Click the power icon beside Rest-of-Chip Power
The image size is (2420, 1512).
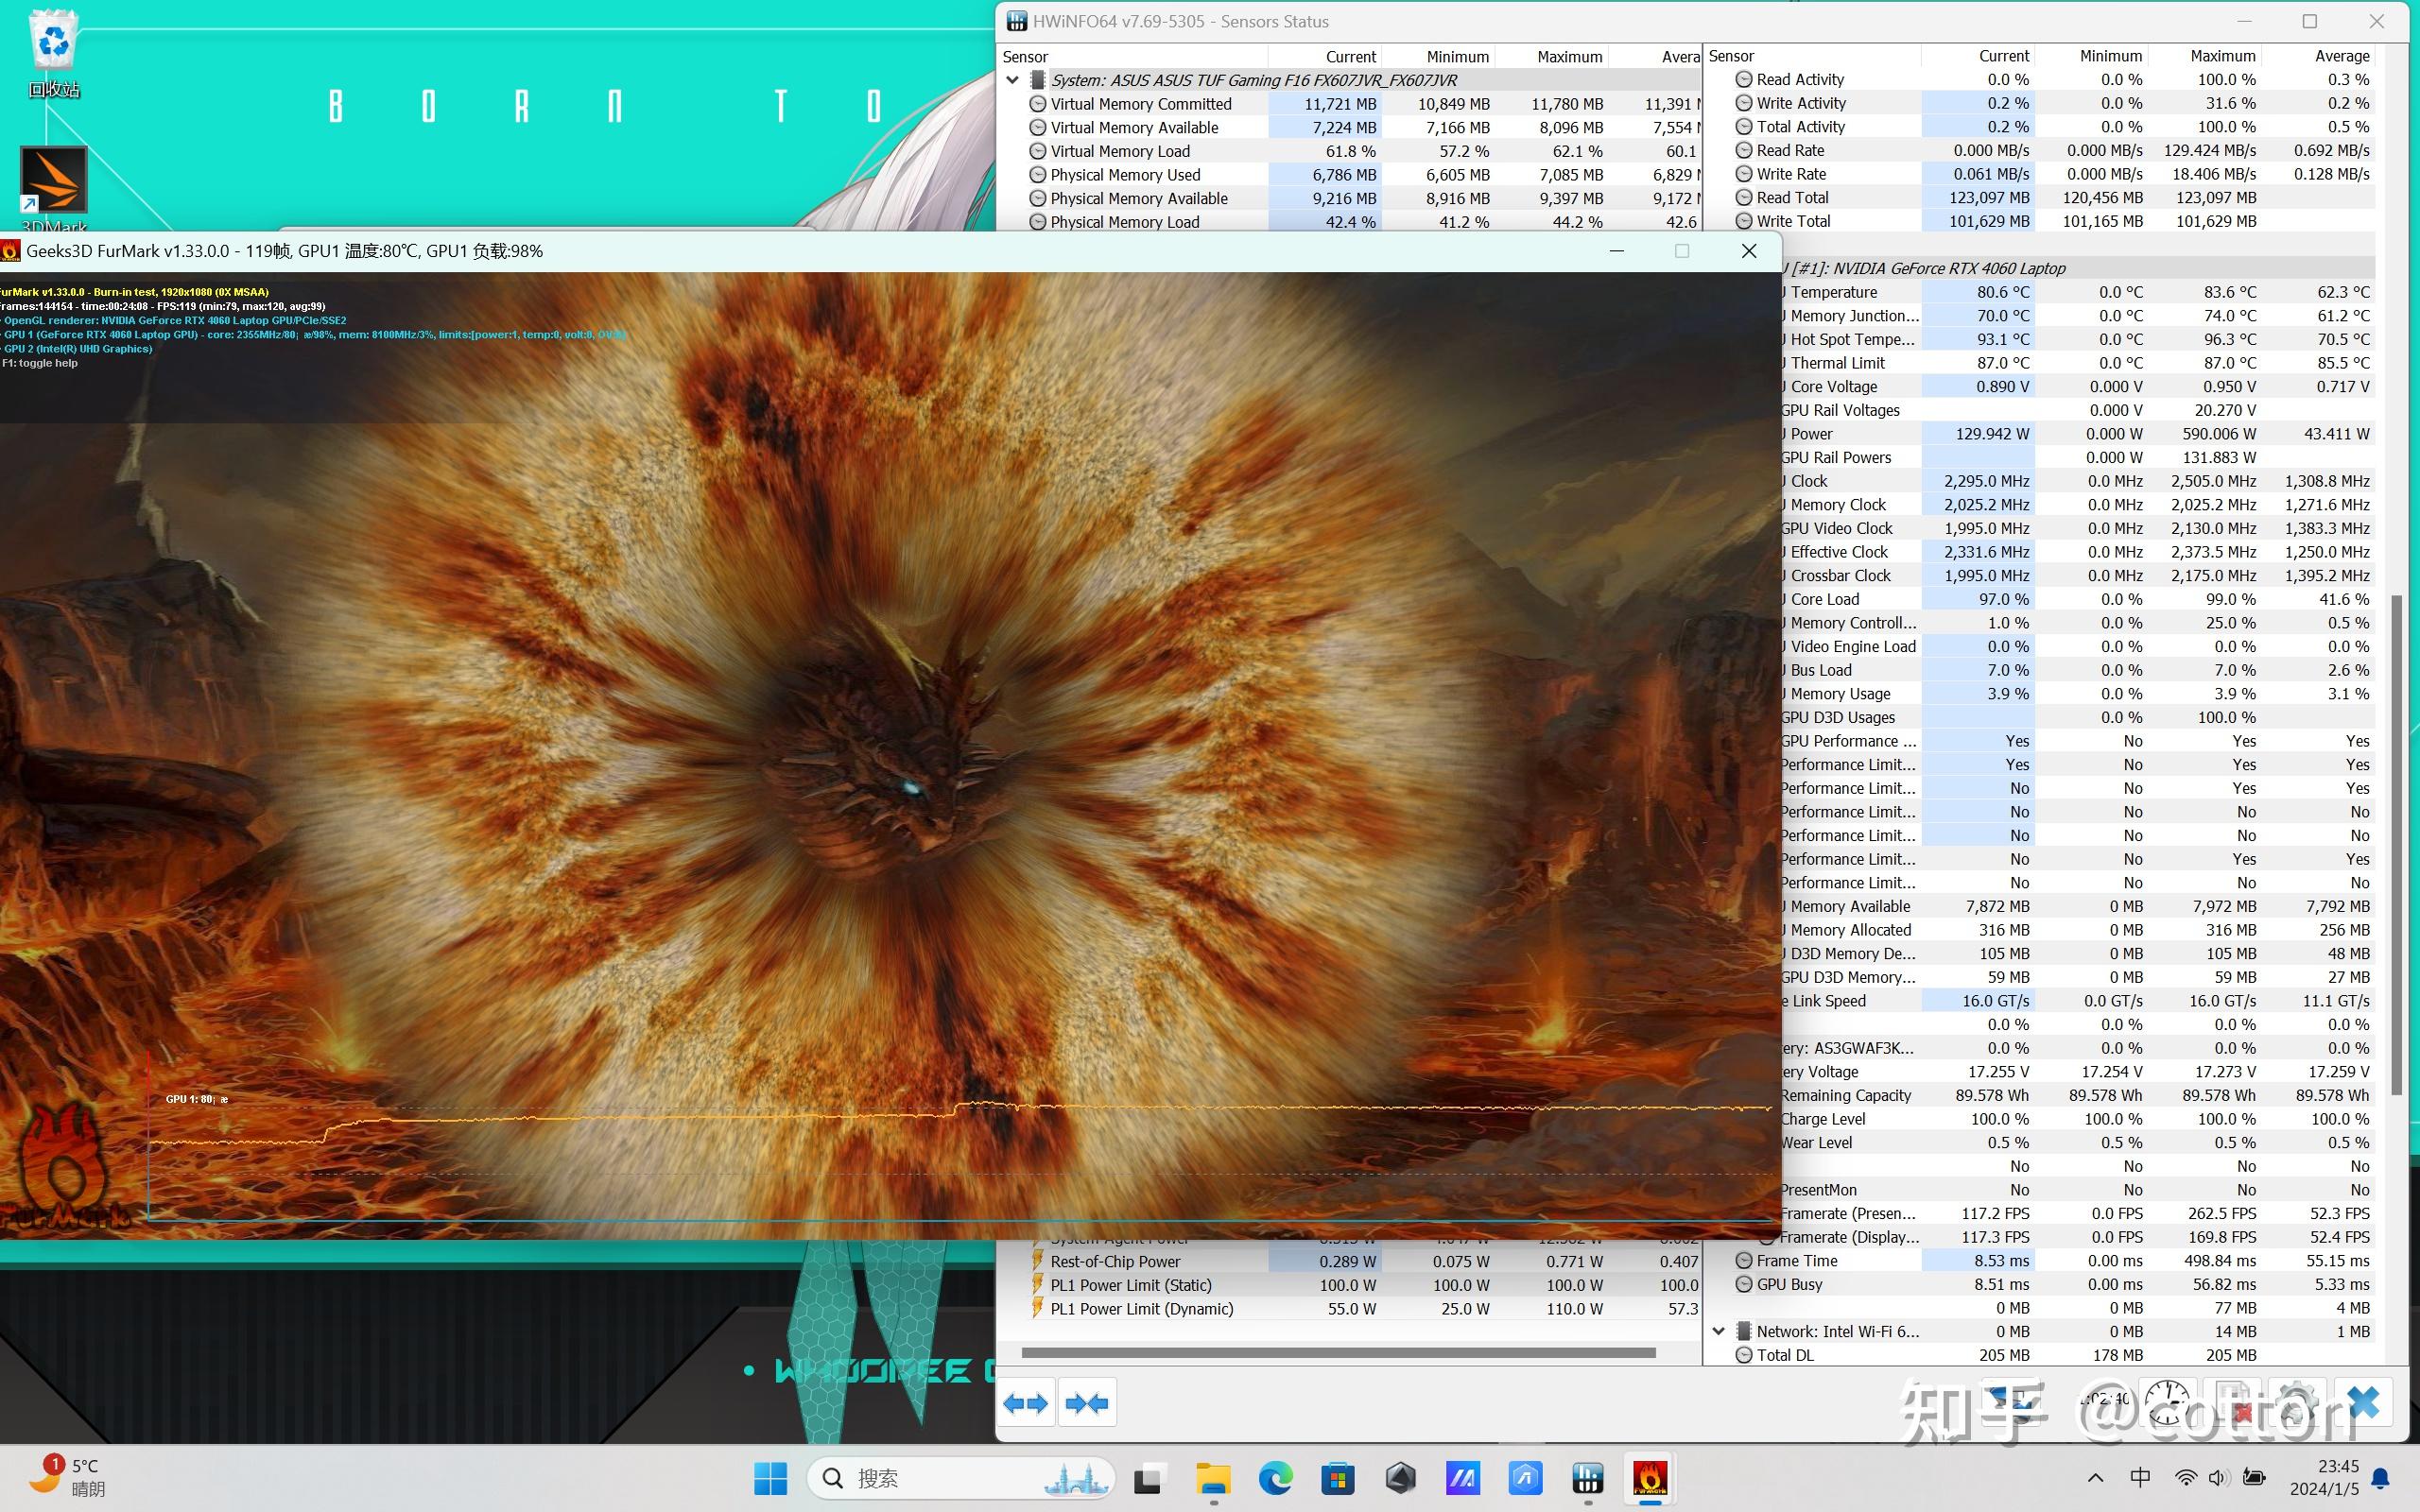(1038, 1262)
